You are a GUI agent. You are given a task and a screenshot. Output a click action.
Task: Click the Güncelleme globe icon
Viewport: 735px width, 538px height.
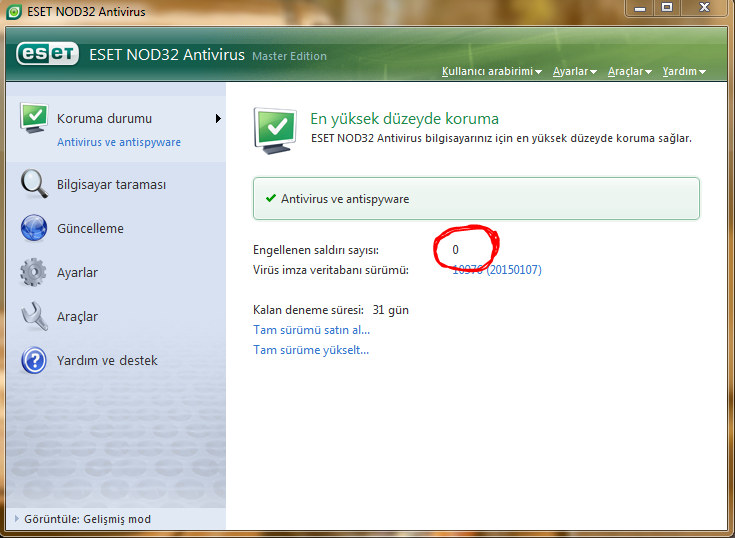click(34, 228)
